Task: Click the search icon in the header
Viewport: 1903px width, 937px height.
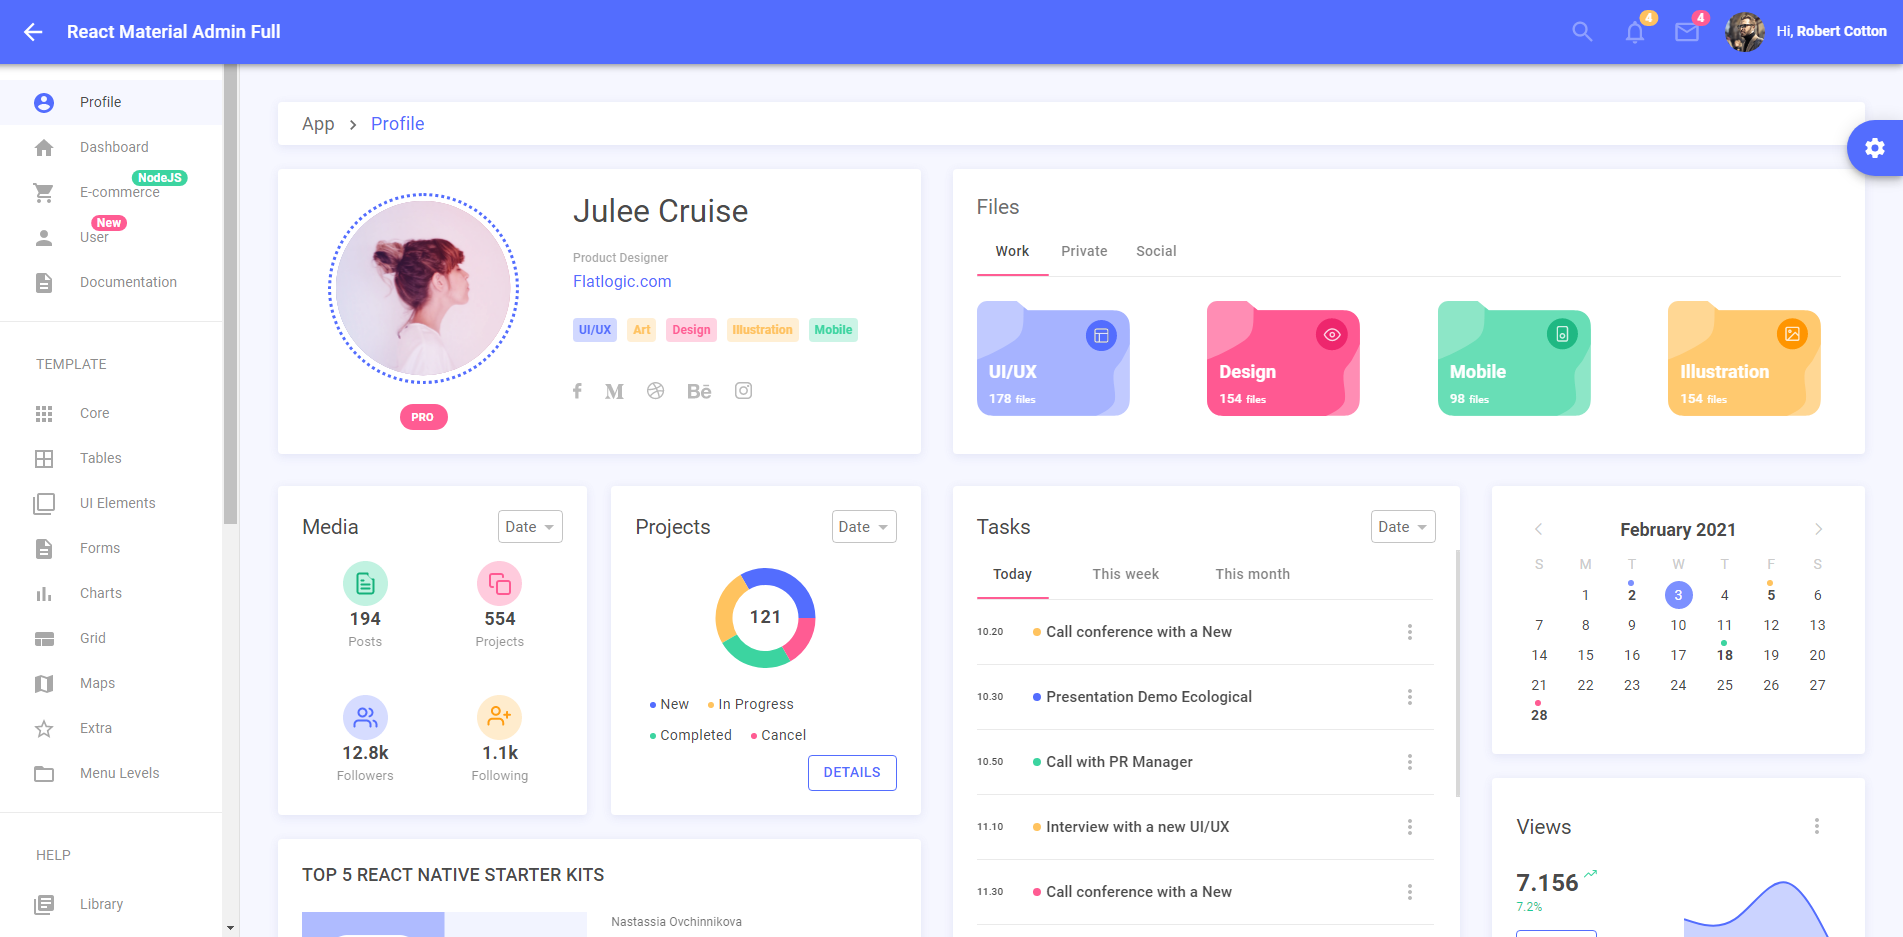Action: tap(1582, 31)
